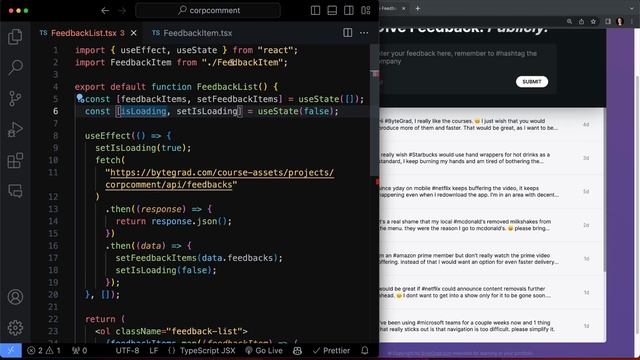
Task: Change the LF end of line sequence
Action: pyautogui.click(x=153, y=350)
